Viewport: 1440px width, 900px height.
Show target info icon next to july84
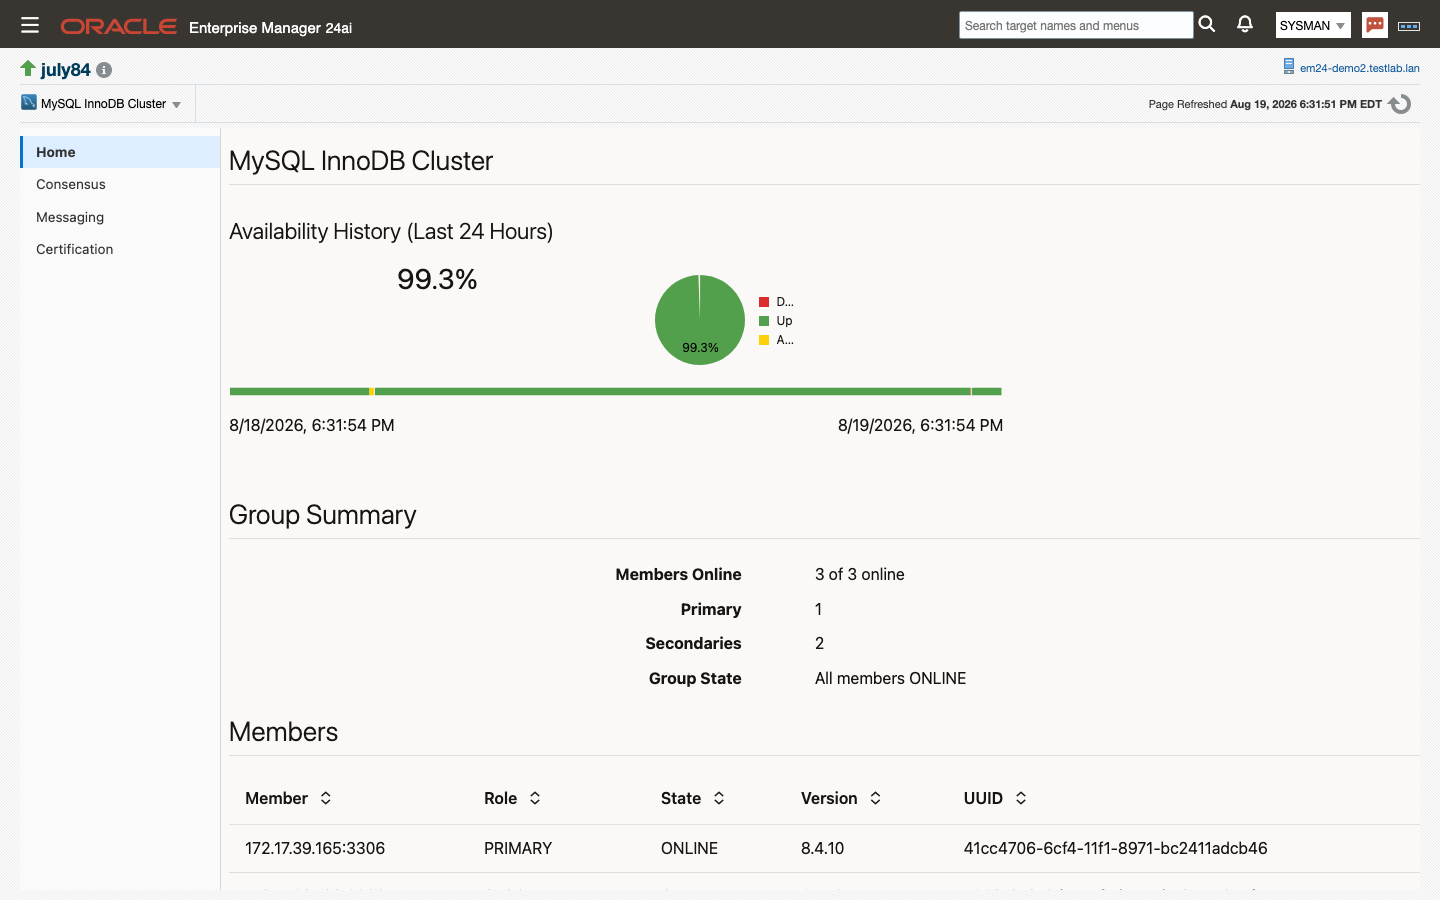104,70
